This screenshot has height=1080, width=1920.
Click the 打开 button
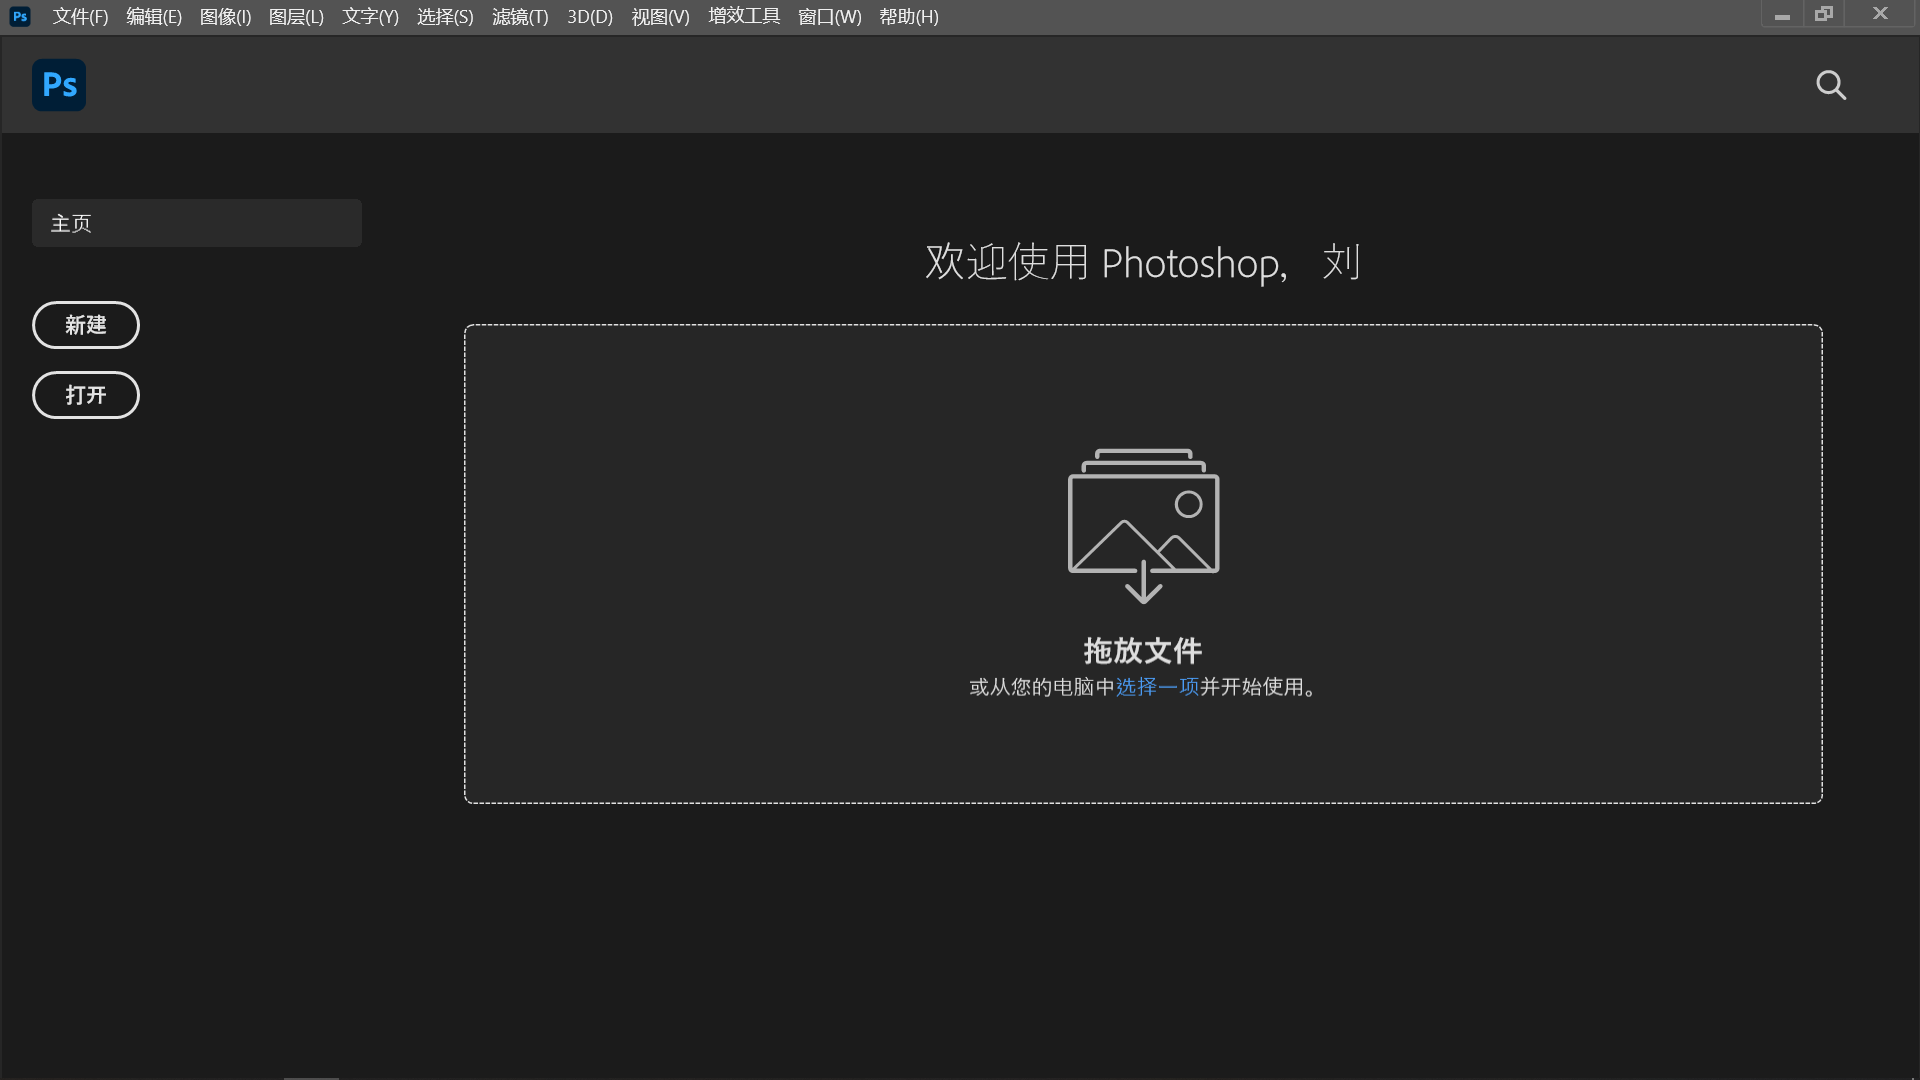click(x=85, y=395)
